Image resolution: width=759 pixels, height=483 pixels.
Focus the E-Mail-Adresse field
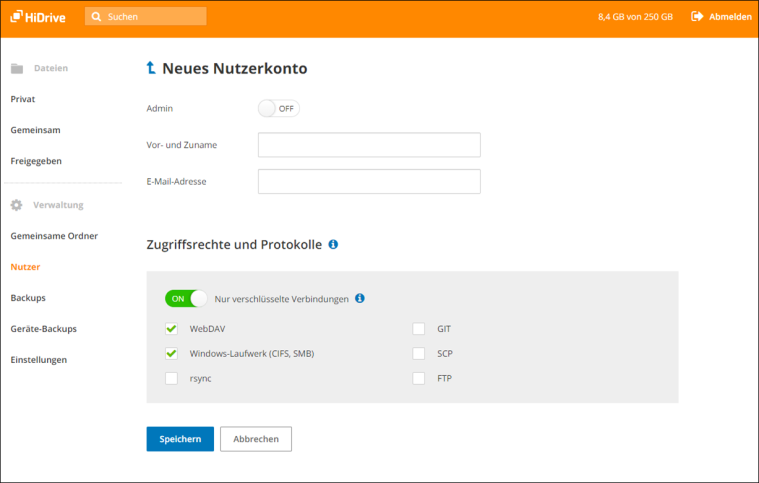click(x=369, y=181)
